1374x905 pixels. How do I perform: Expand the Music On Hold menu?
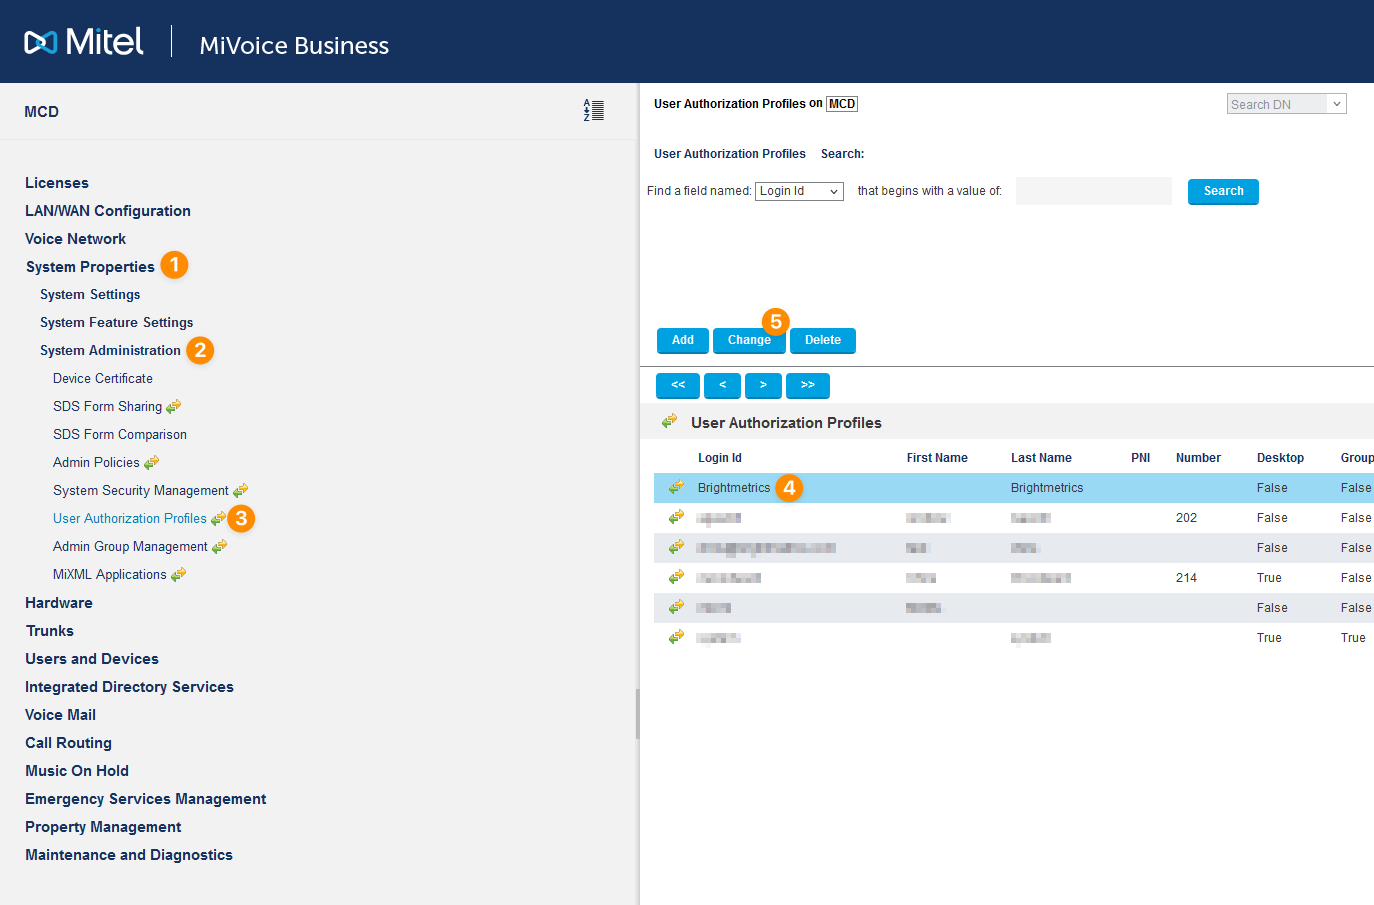77,771
